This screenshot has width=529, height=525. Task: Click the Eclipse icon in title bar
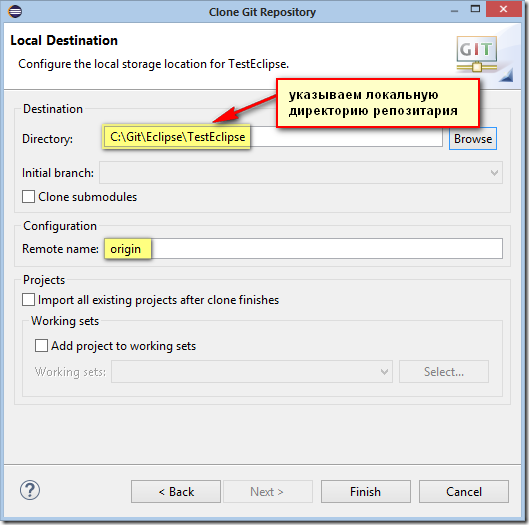[x=15, y=11]
